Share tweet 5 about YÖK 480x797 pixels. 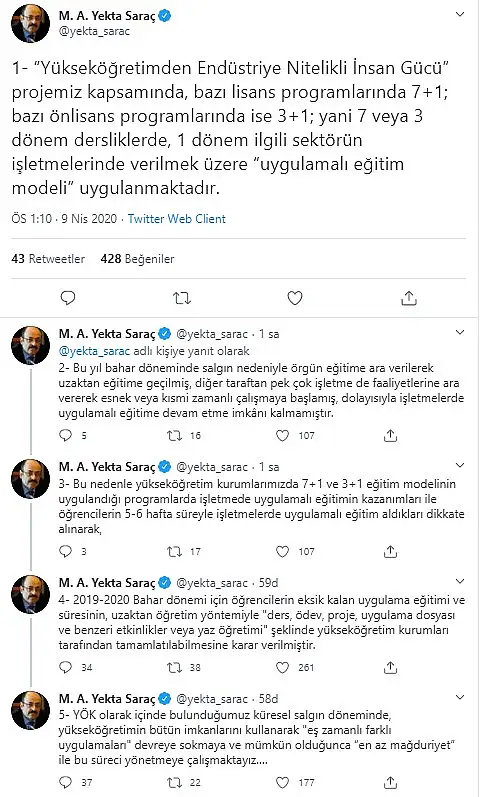[x=390, y=782]
